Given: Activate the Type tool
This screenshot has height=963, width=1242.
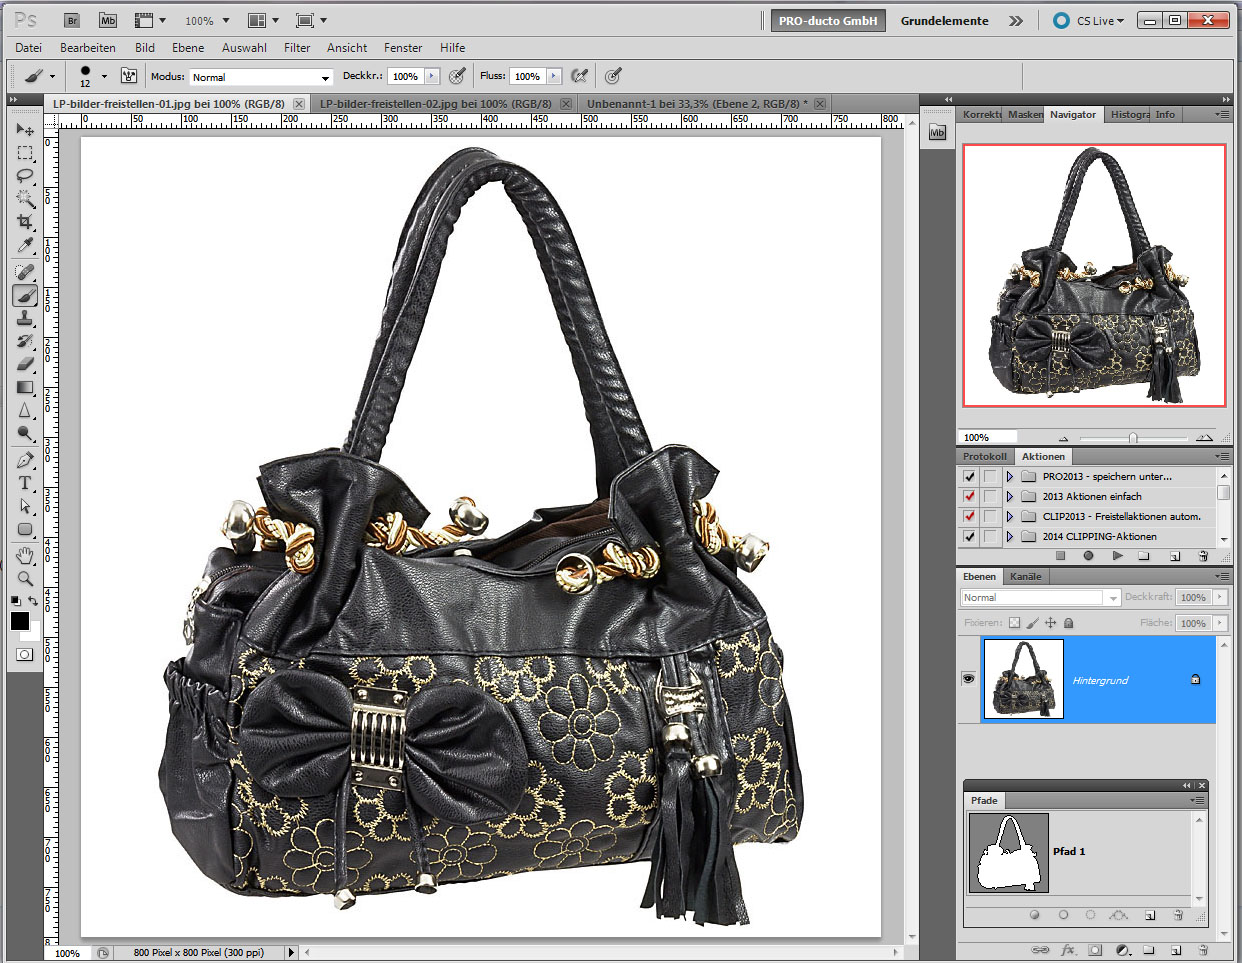Looking at the screenshot, I should [x=25, y=483].
